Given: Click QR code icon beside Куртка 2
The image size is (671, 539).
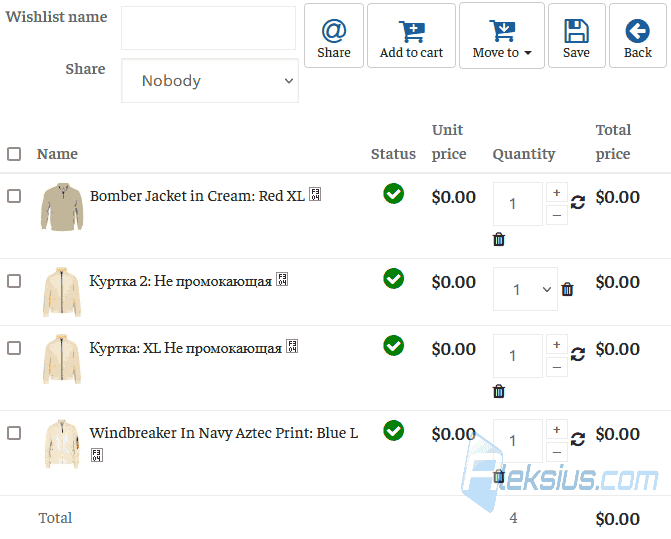Looking at the screenshot, I should coord(282,279).
